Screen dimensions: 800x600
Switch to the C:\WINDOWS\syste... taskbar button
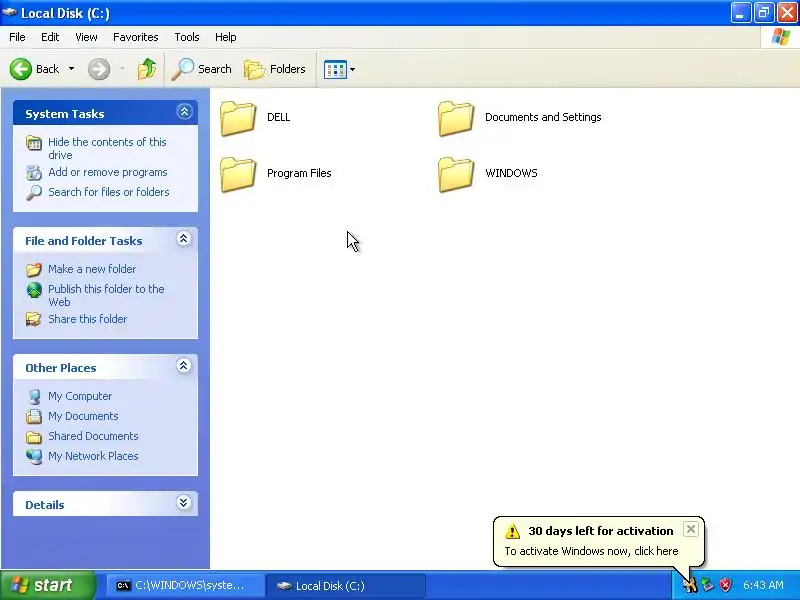click(186, 586)
